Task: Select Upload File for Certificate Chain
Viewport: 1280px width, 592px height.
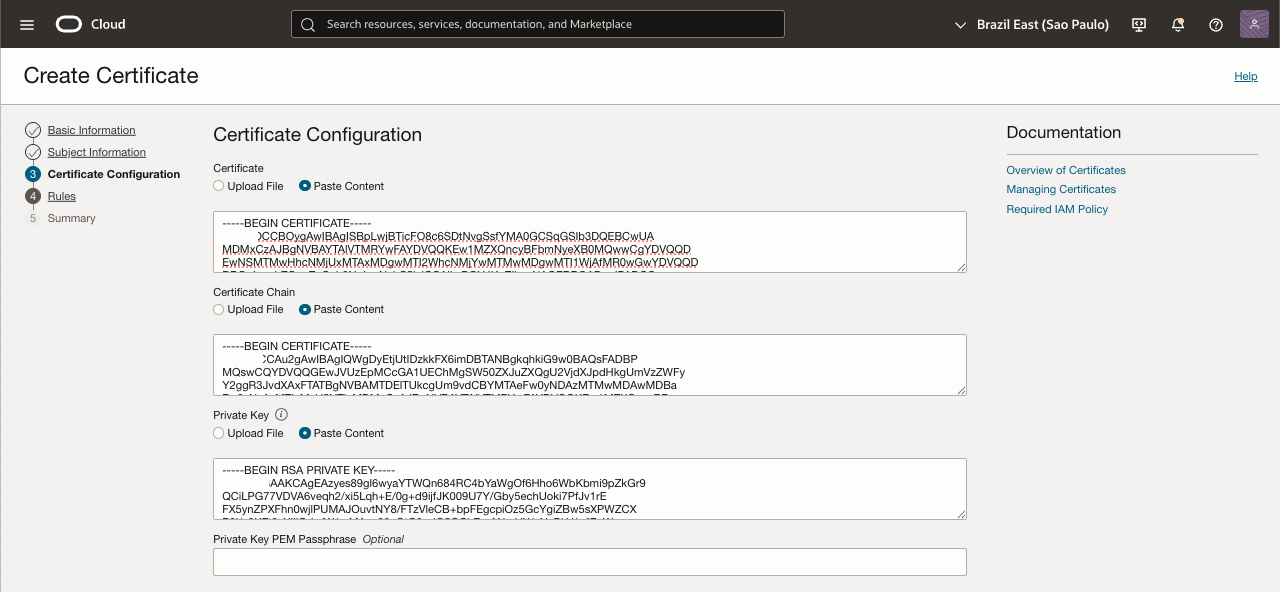Action: coord(219,310)
